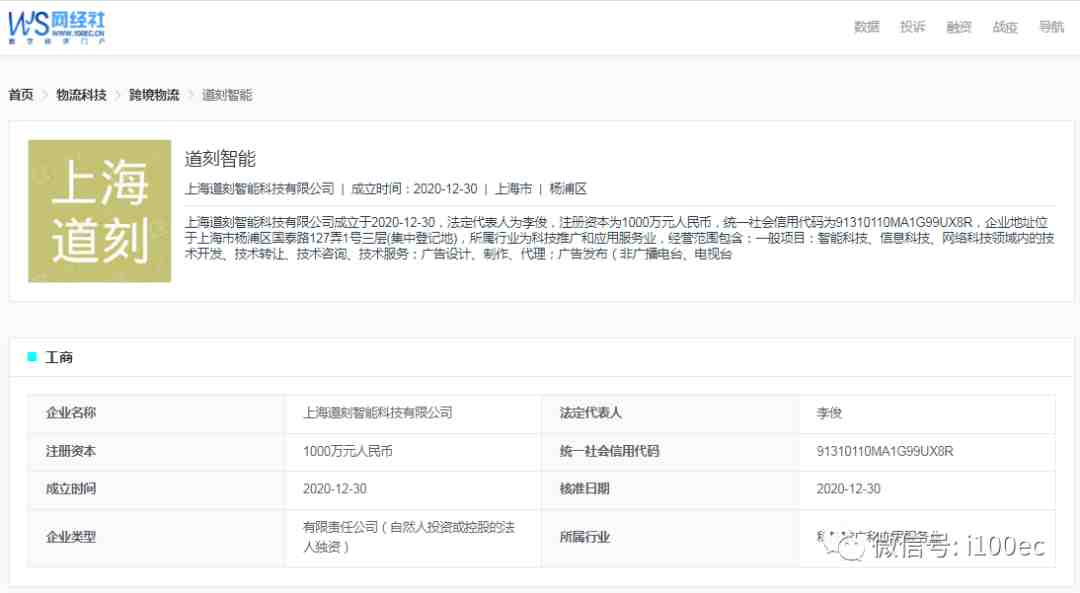1080x593 pixels.
Task: Click the 注册资本 label cell
Action: tap(156, 452)
